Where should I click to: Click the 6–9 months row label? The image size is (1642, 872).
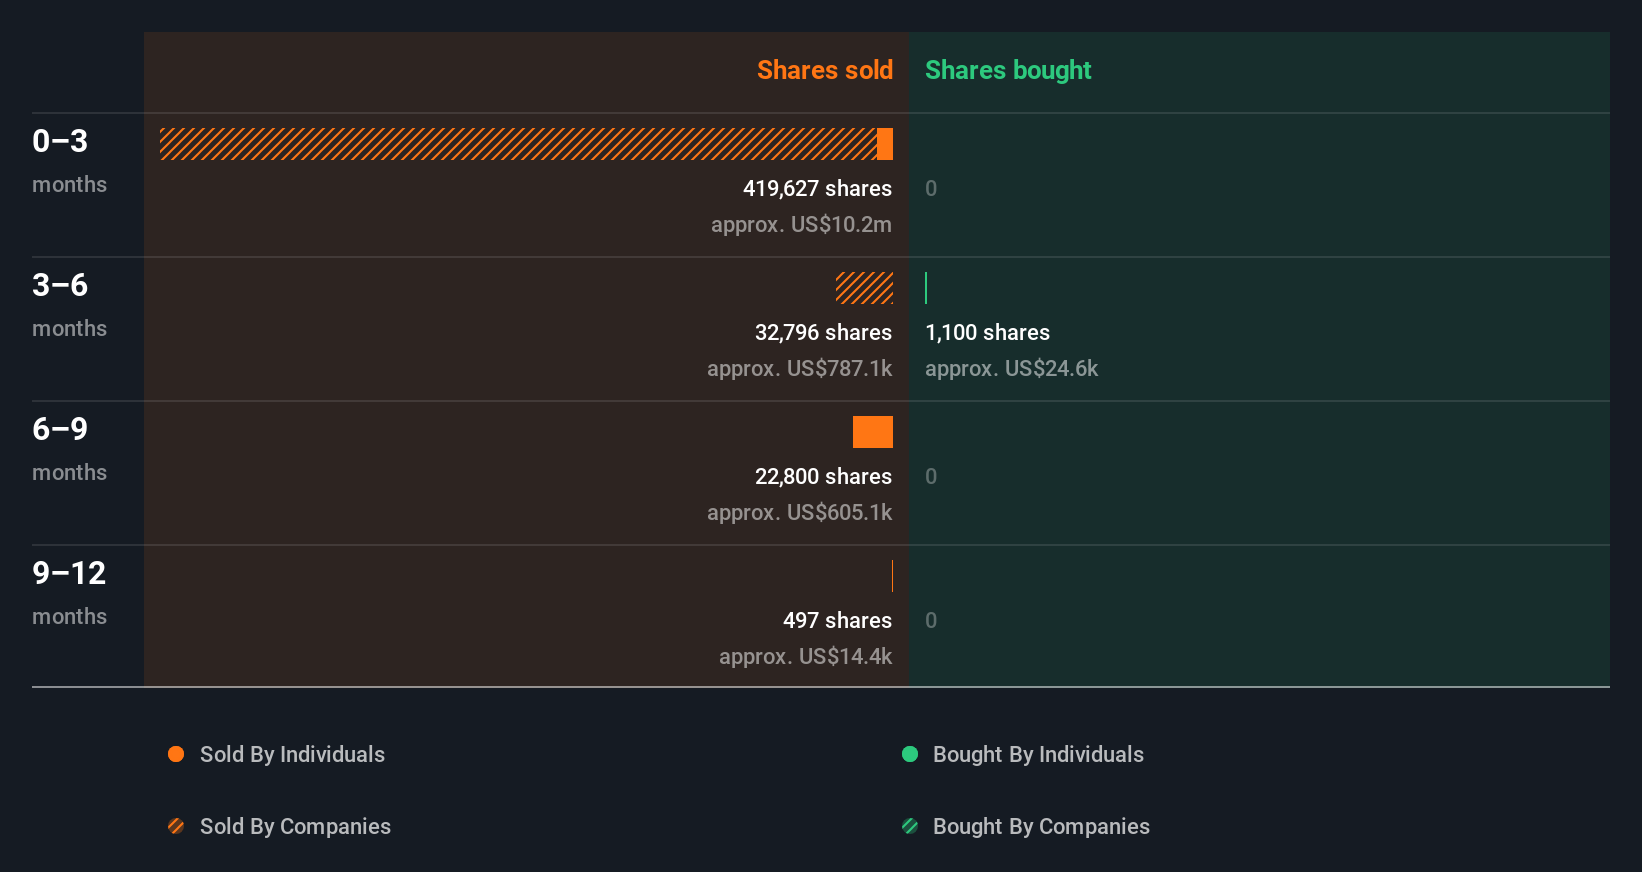pyautogui.click(x=69, y=448)
